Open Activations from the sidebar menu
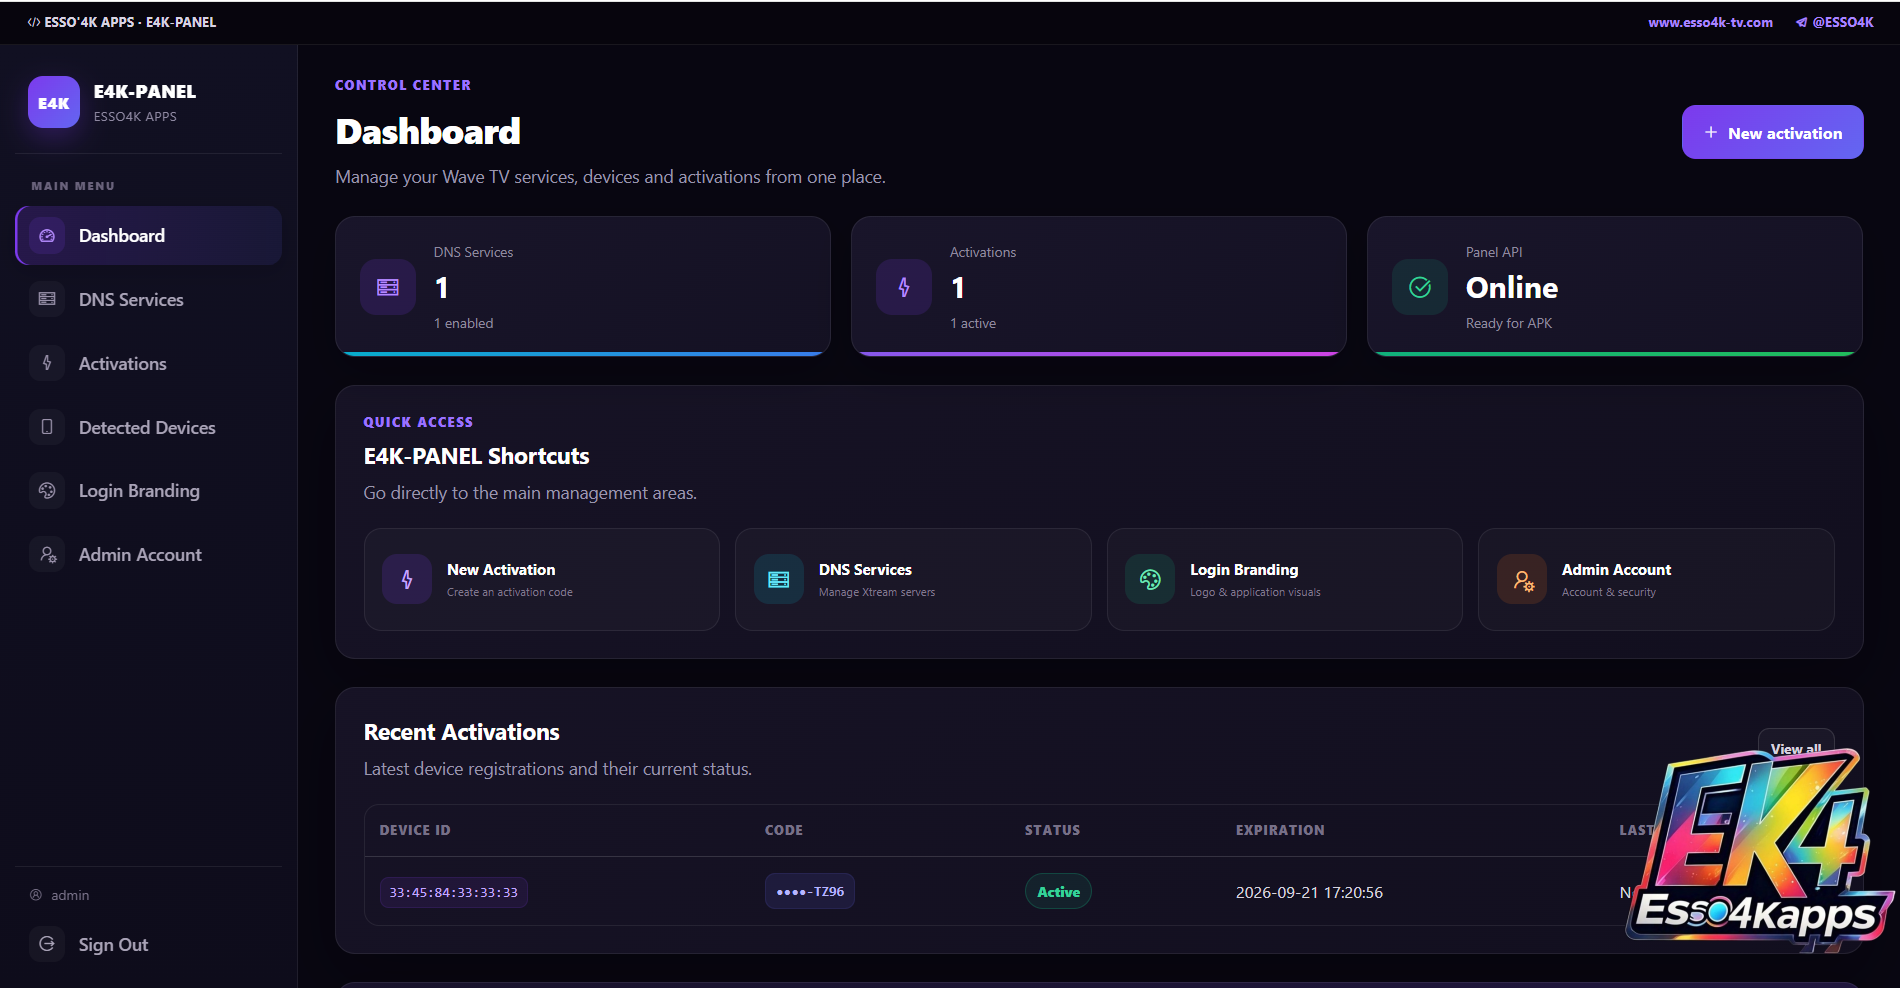The image size is (1900, 988). tap(149, 363)
